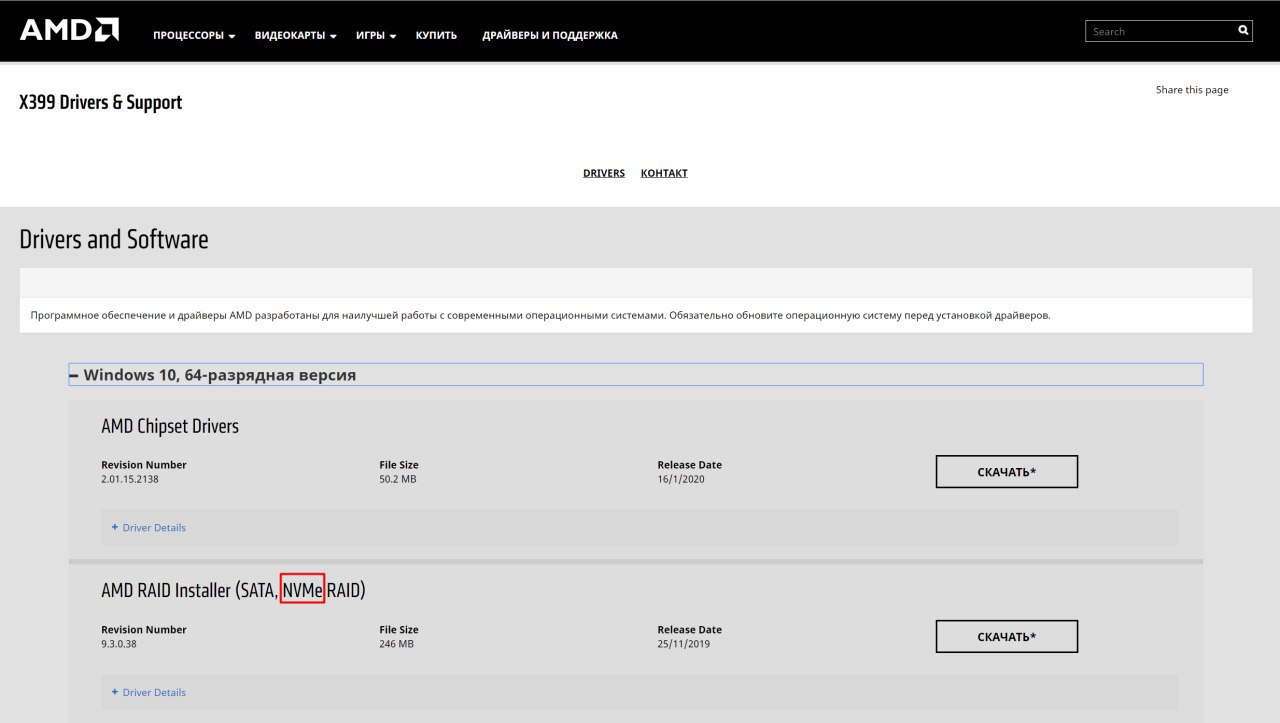Open Драйверы и поддержка menu item
Viewport: 1280px width, 723px height.
pos(550,35)
